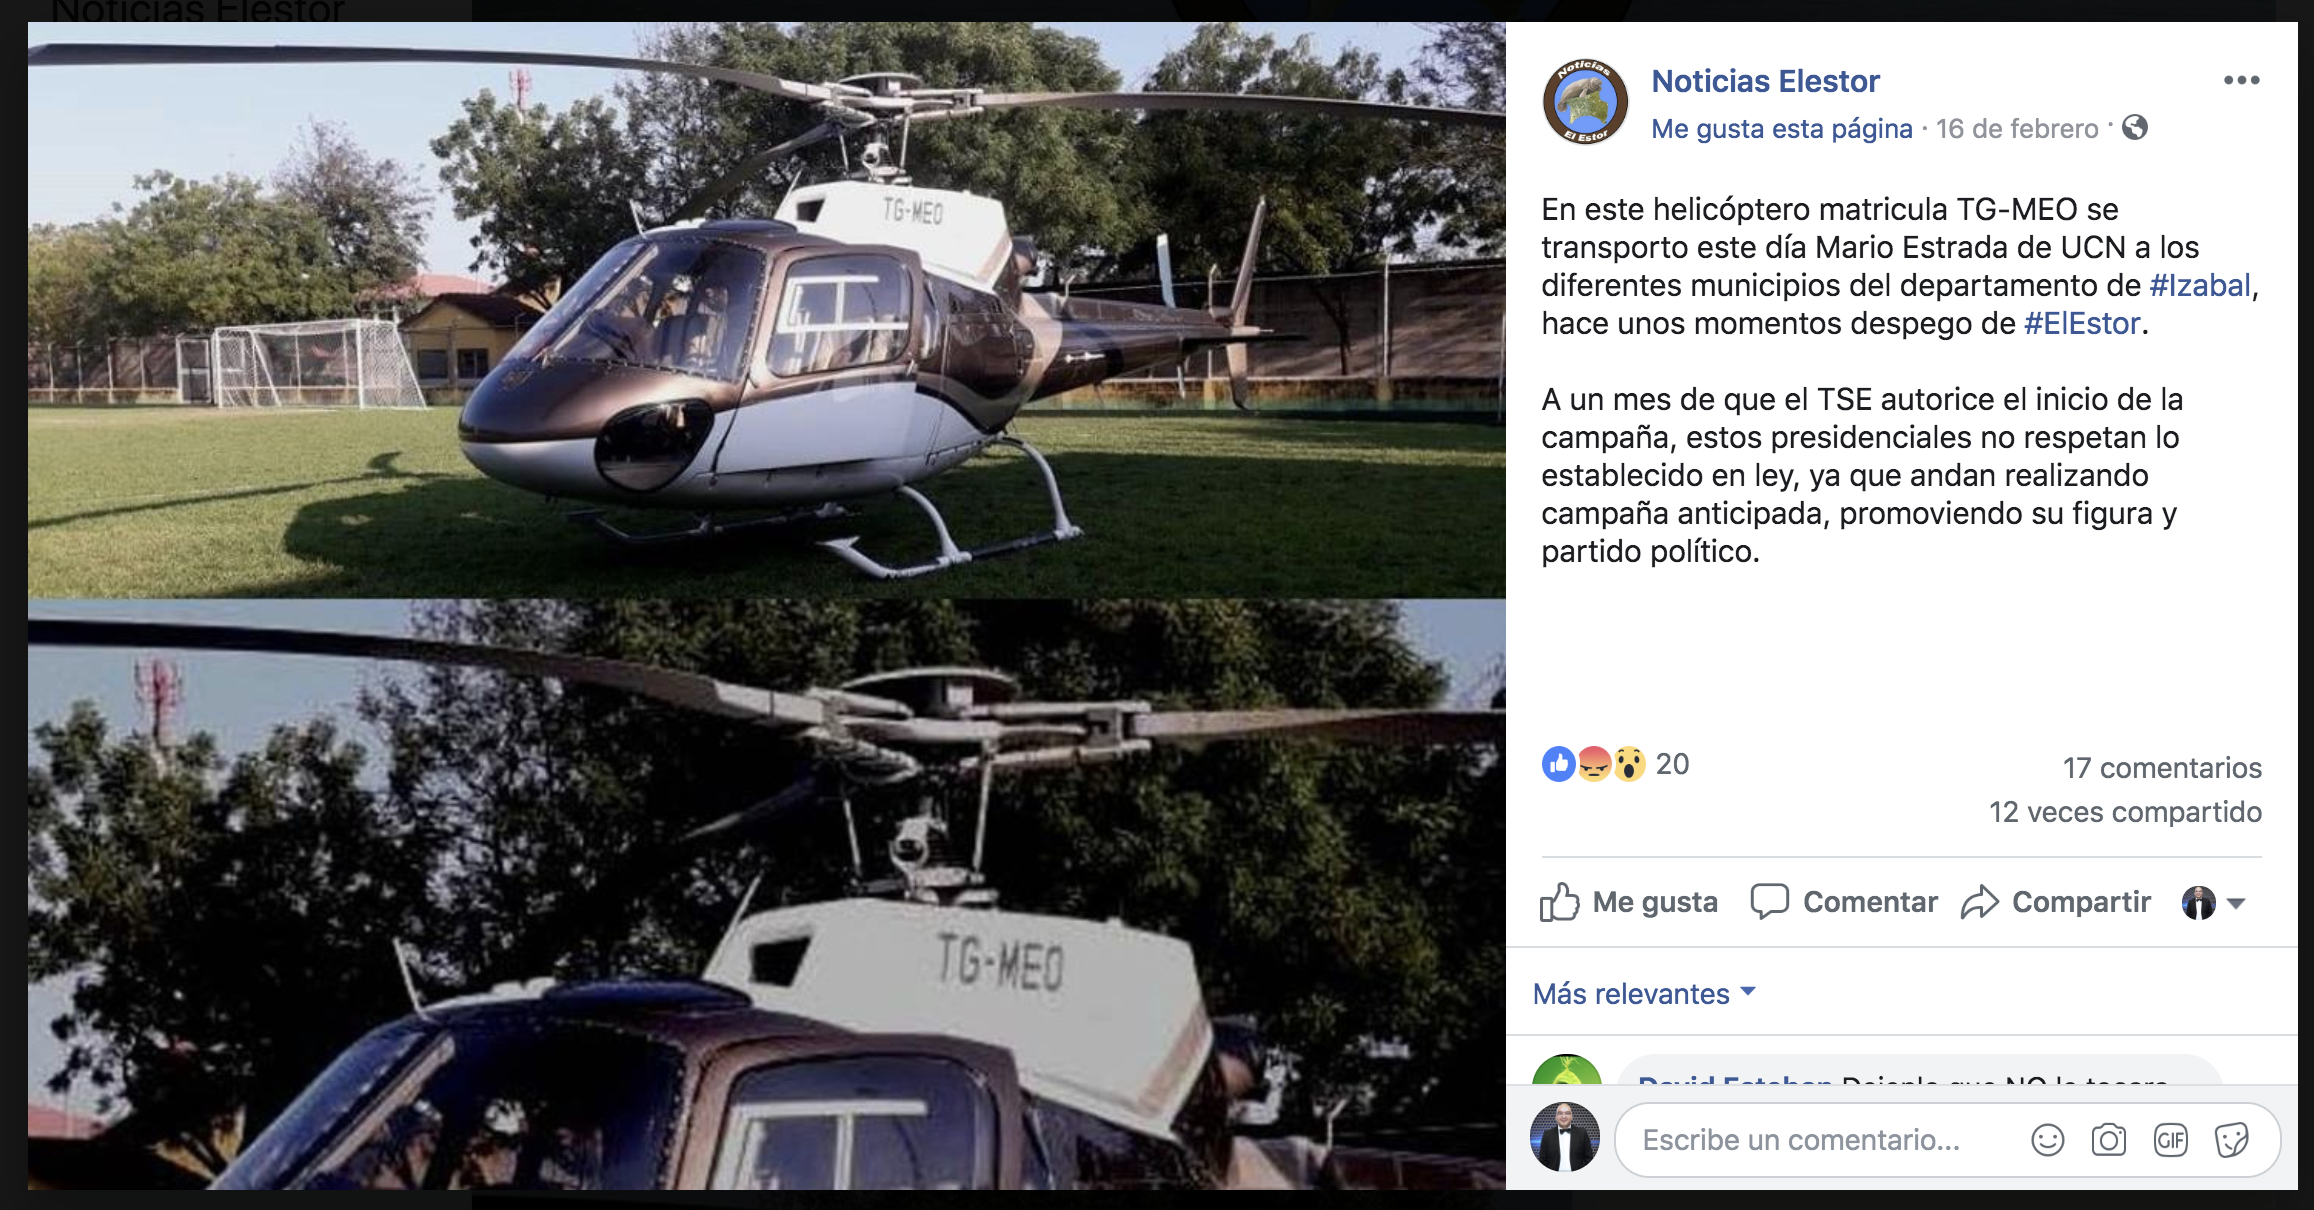Click the top helicopter photo

tap(767, 310)
